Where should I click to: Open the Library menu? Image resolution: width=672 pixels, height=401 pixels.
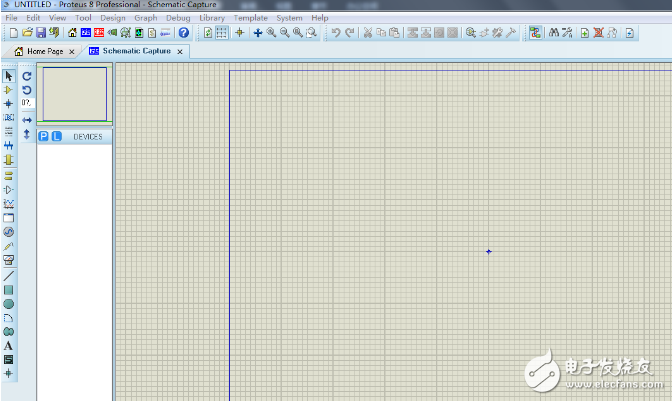click(212, 18)
